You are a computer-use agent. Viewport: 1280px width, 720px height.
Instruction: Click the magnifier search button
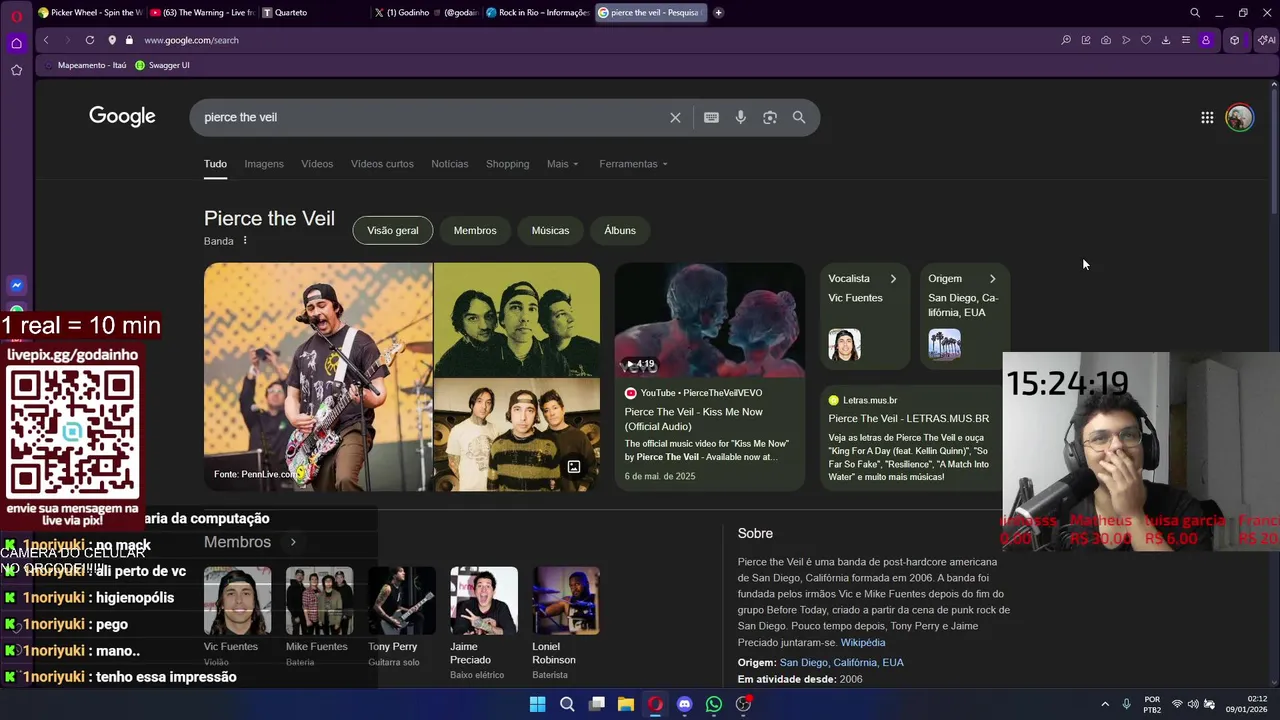point(799,117)
